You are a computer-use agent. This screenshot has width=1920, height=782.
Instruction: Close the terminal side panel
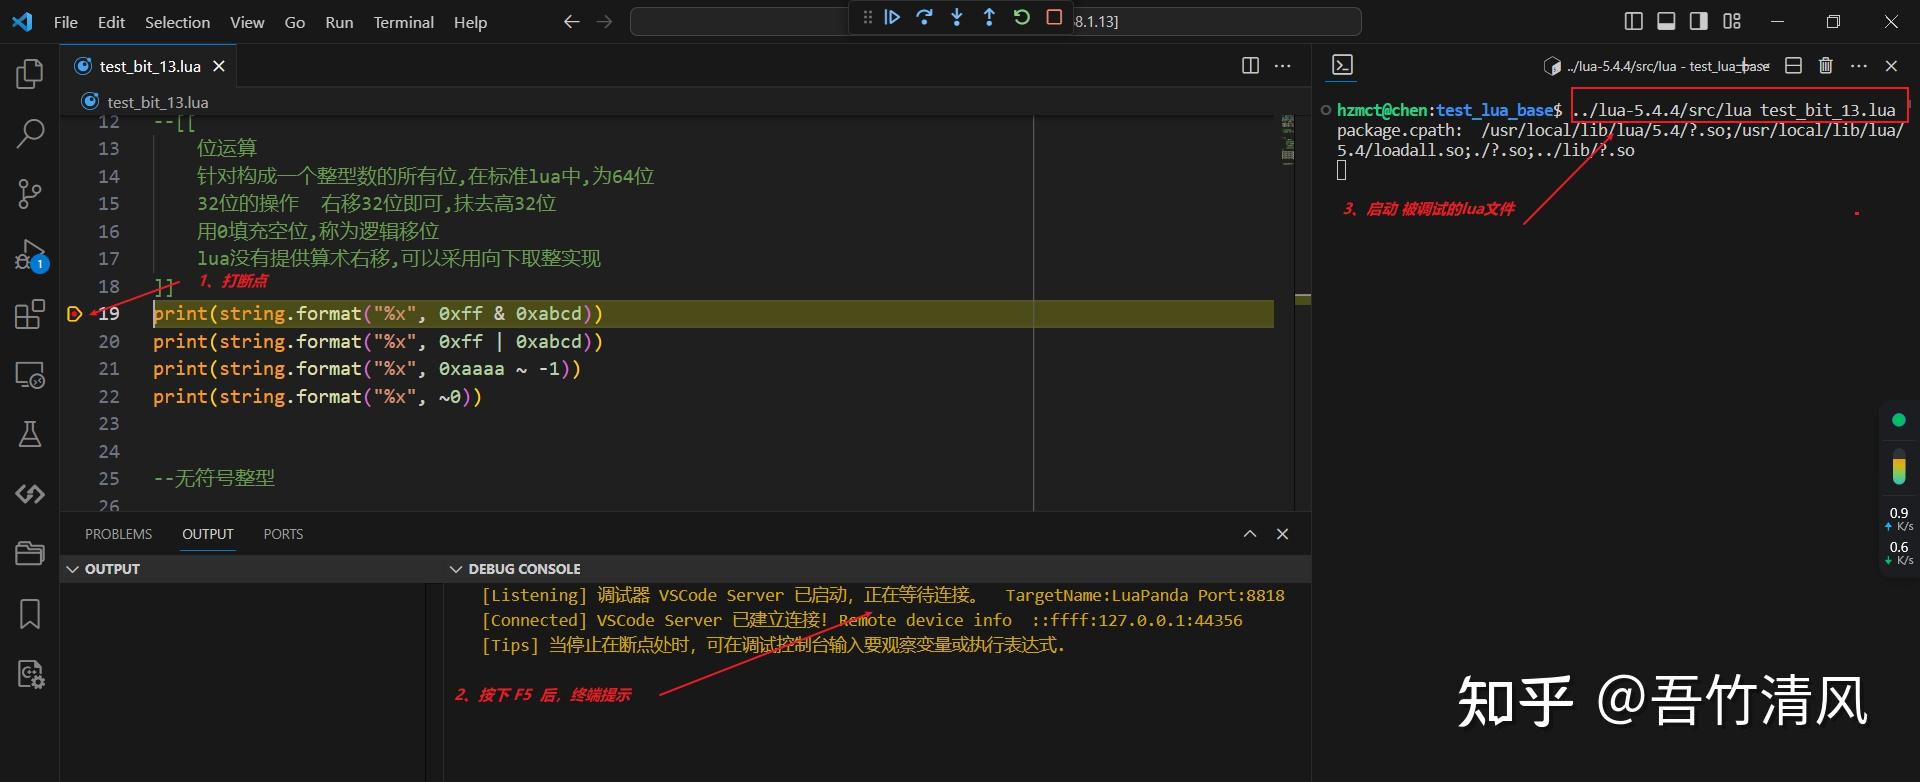[x=1891, y=65]
